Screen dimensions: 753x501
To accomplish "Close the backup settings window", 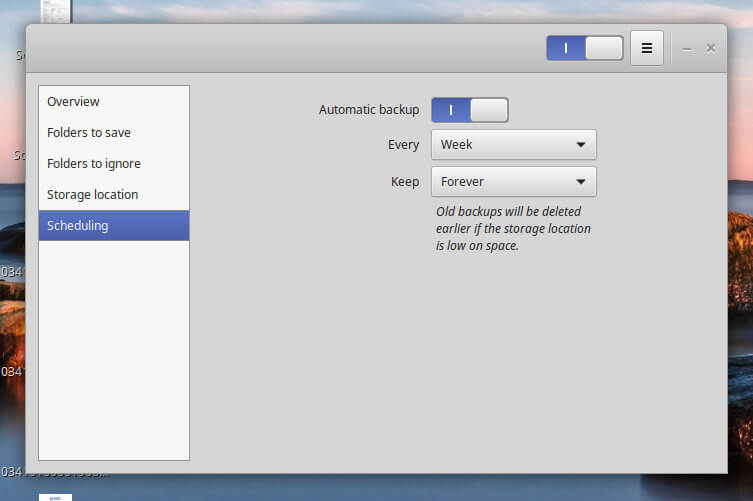I will [x=711, y=48].
